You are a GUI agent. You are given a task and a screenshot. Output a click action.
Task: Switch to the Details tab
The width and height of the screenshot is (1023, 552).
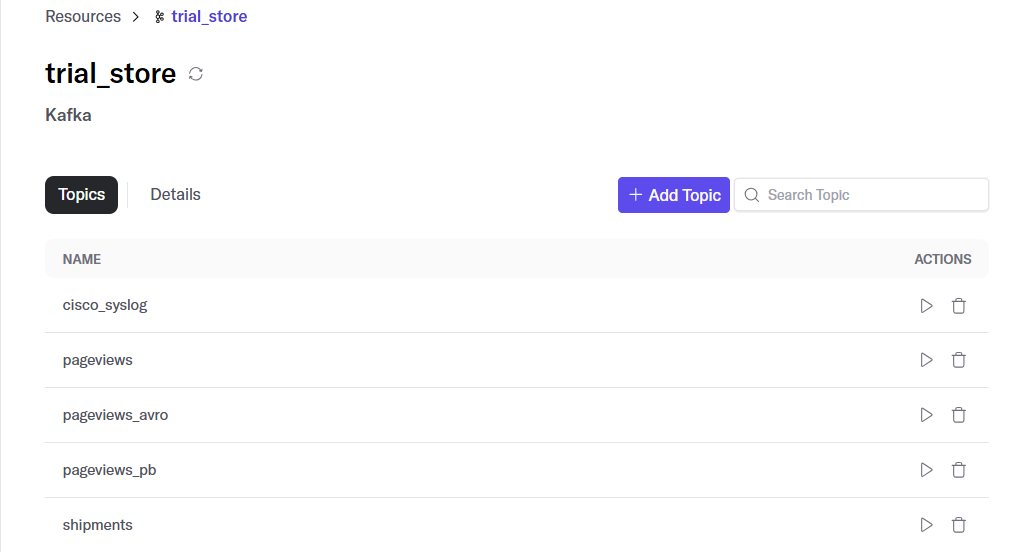[x=176, y=194]
